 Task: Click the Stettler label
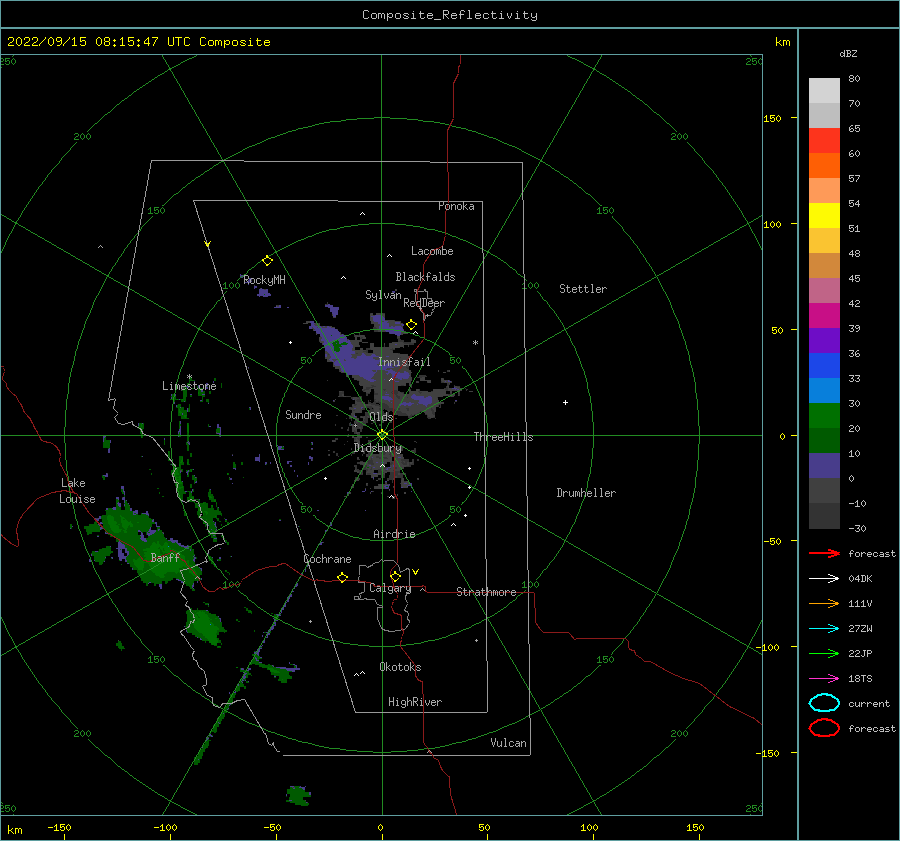tap(583, 289)
